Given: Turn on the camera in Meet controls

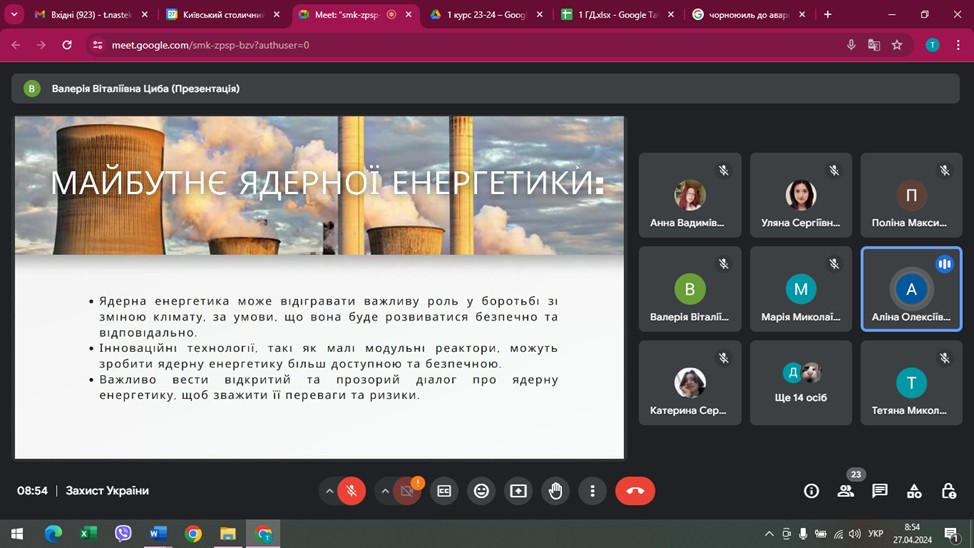Looking at the screenshot, I should tap(407, 491).
